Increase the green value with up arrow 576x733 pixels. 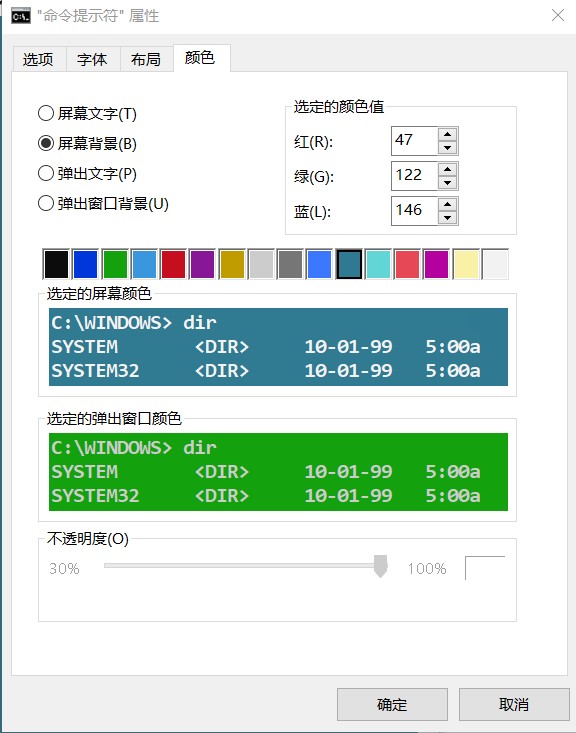click(447, 170)
